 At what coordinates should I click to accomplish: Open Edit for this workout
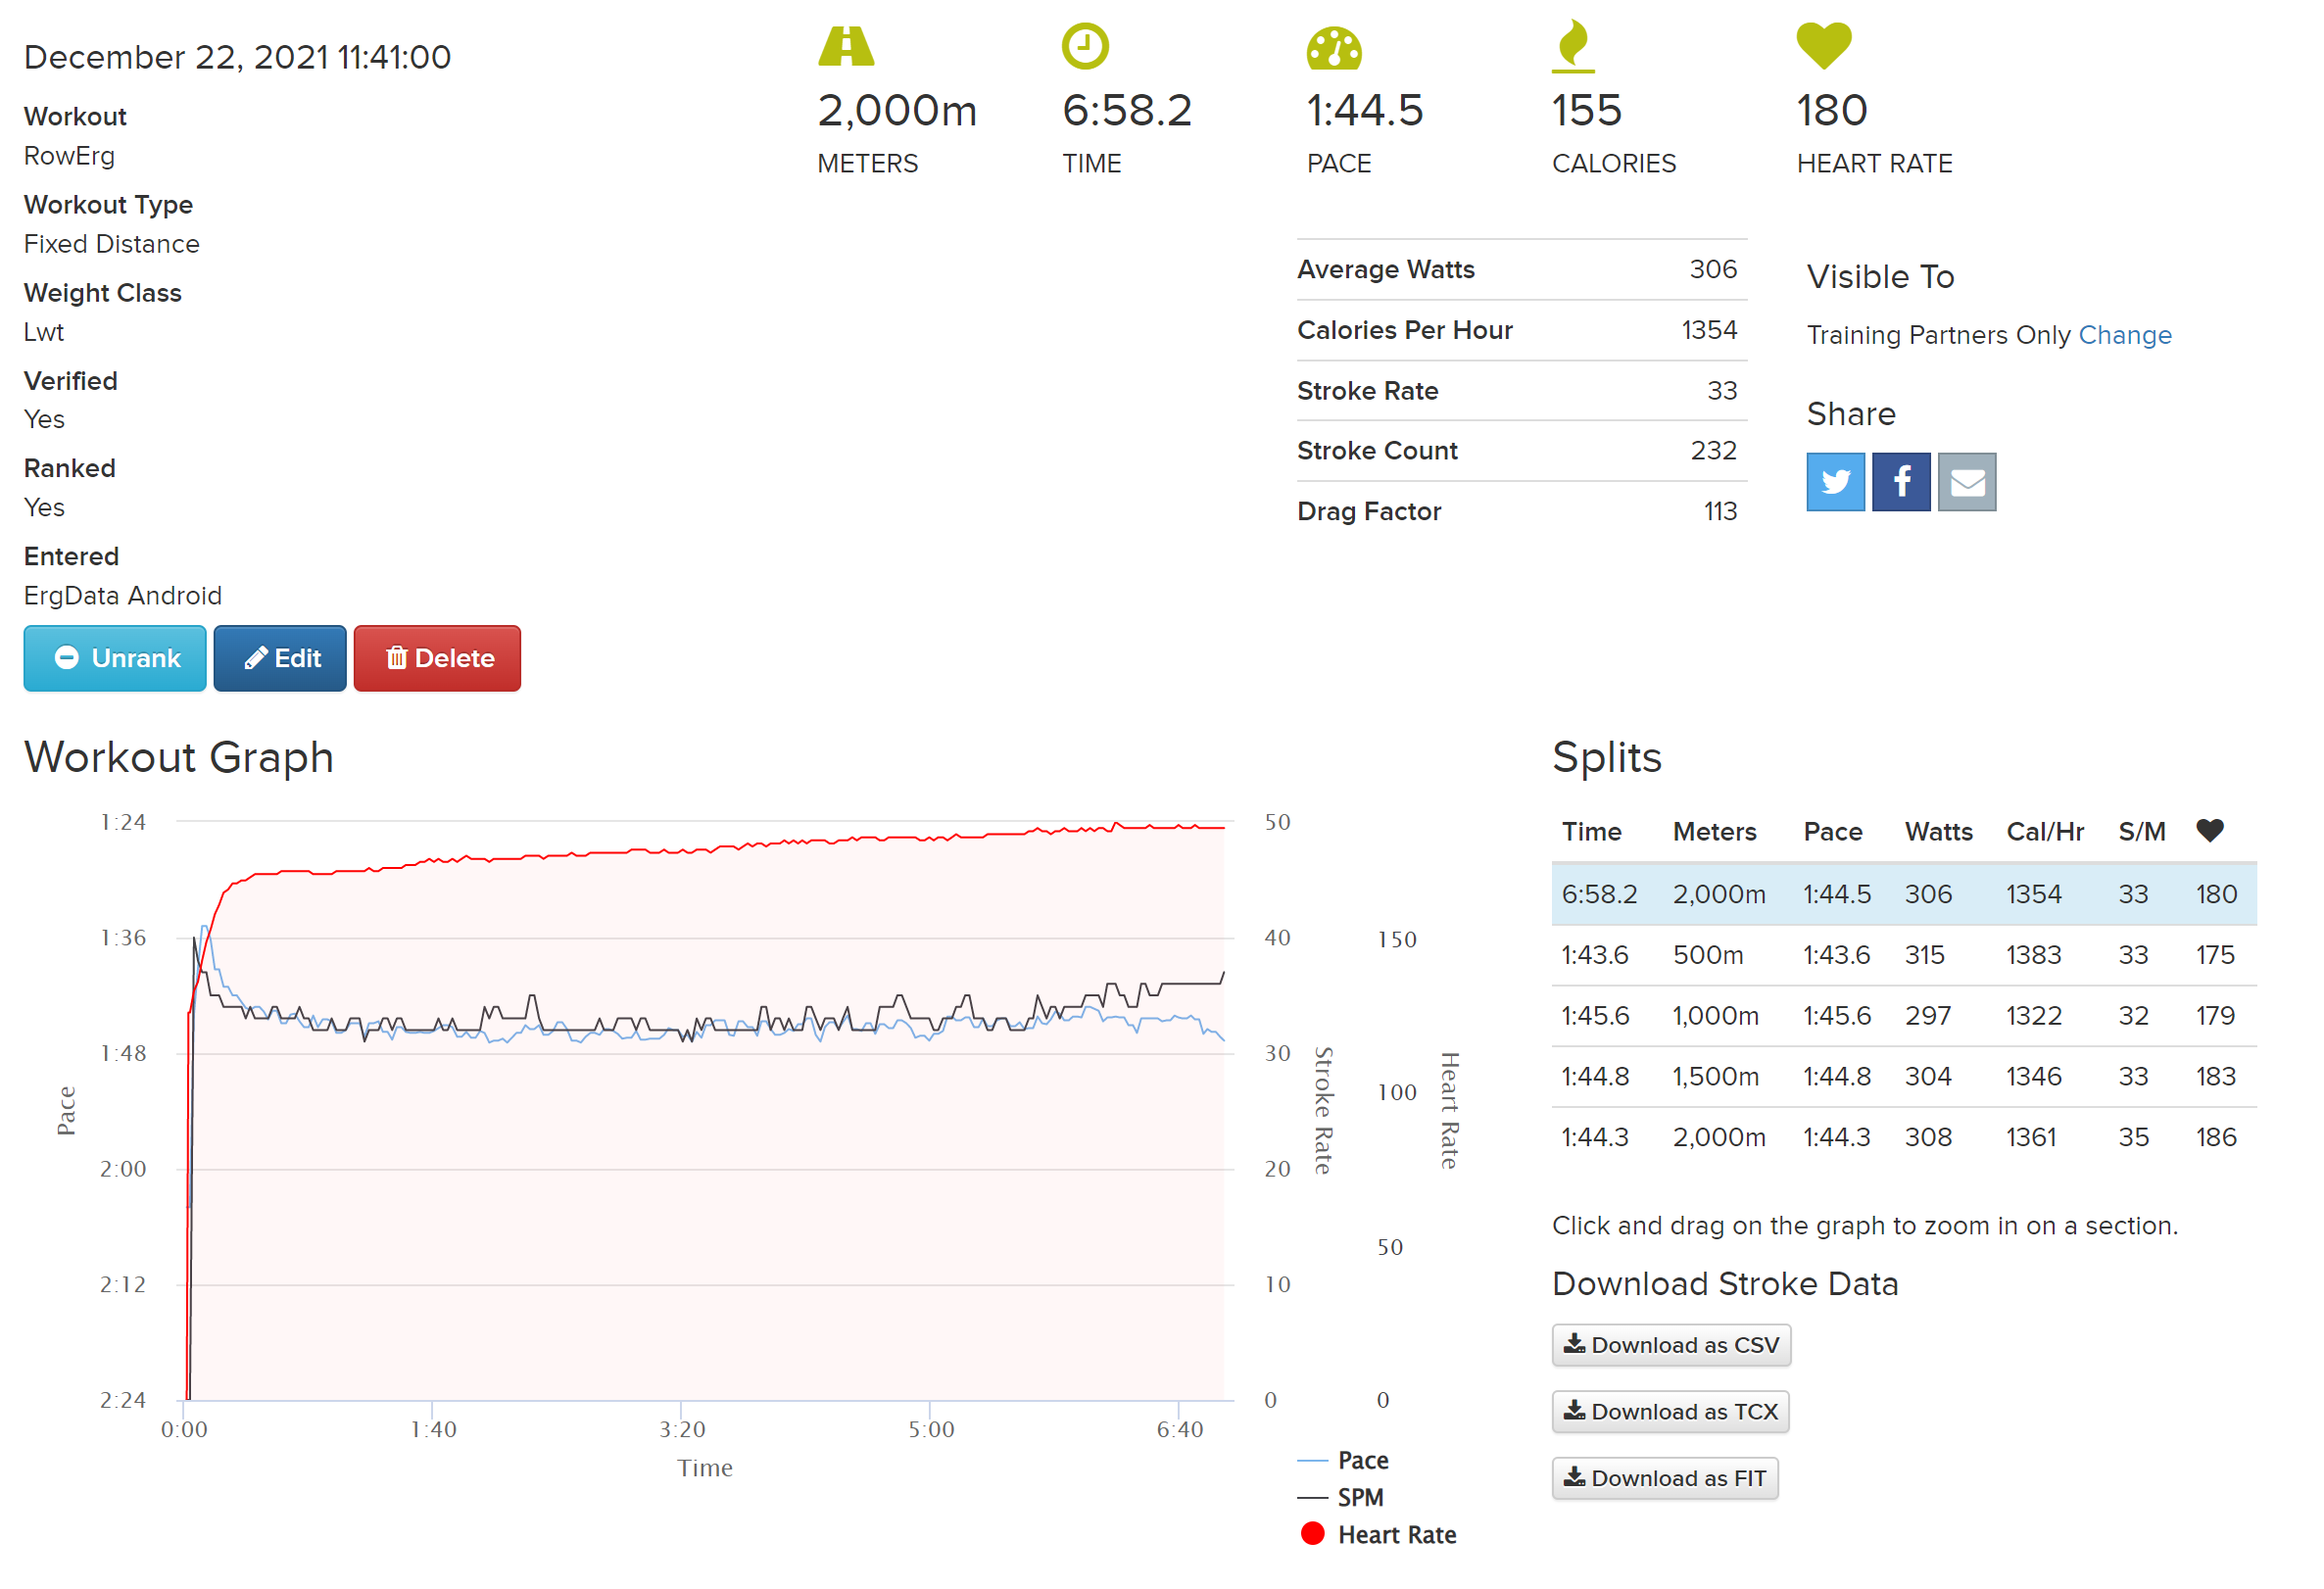point(280,658)
